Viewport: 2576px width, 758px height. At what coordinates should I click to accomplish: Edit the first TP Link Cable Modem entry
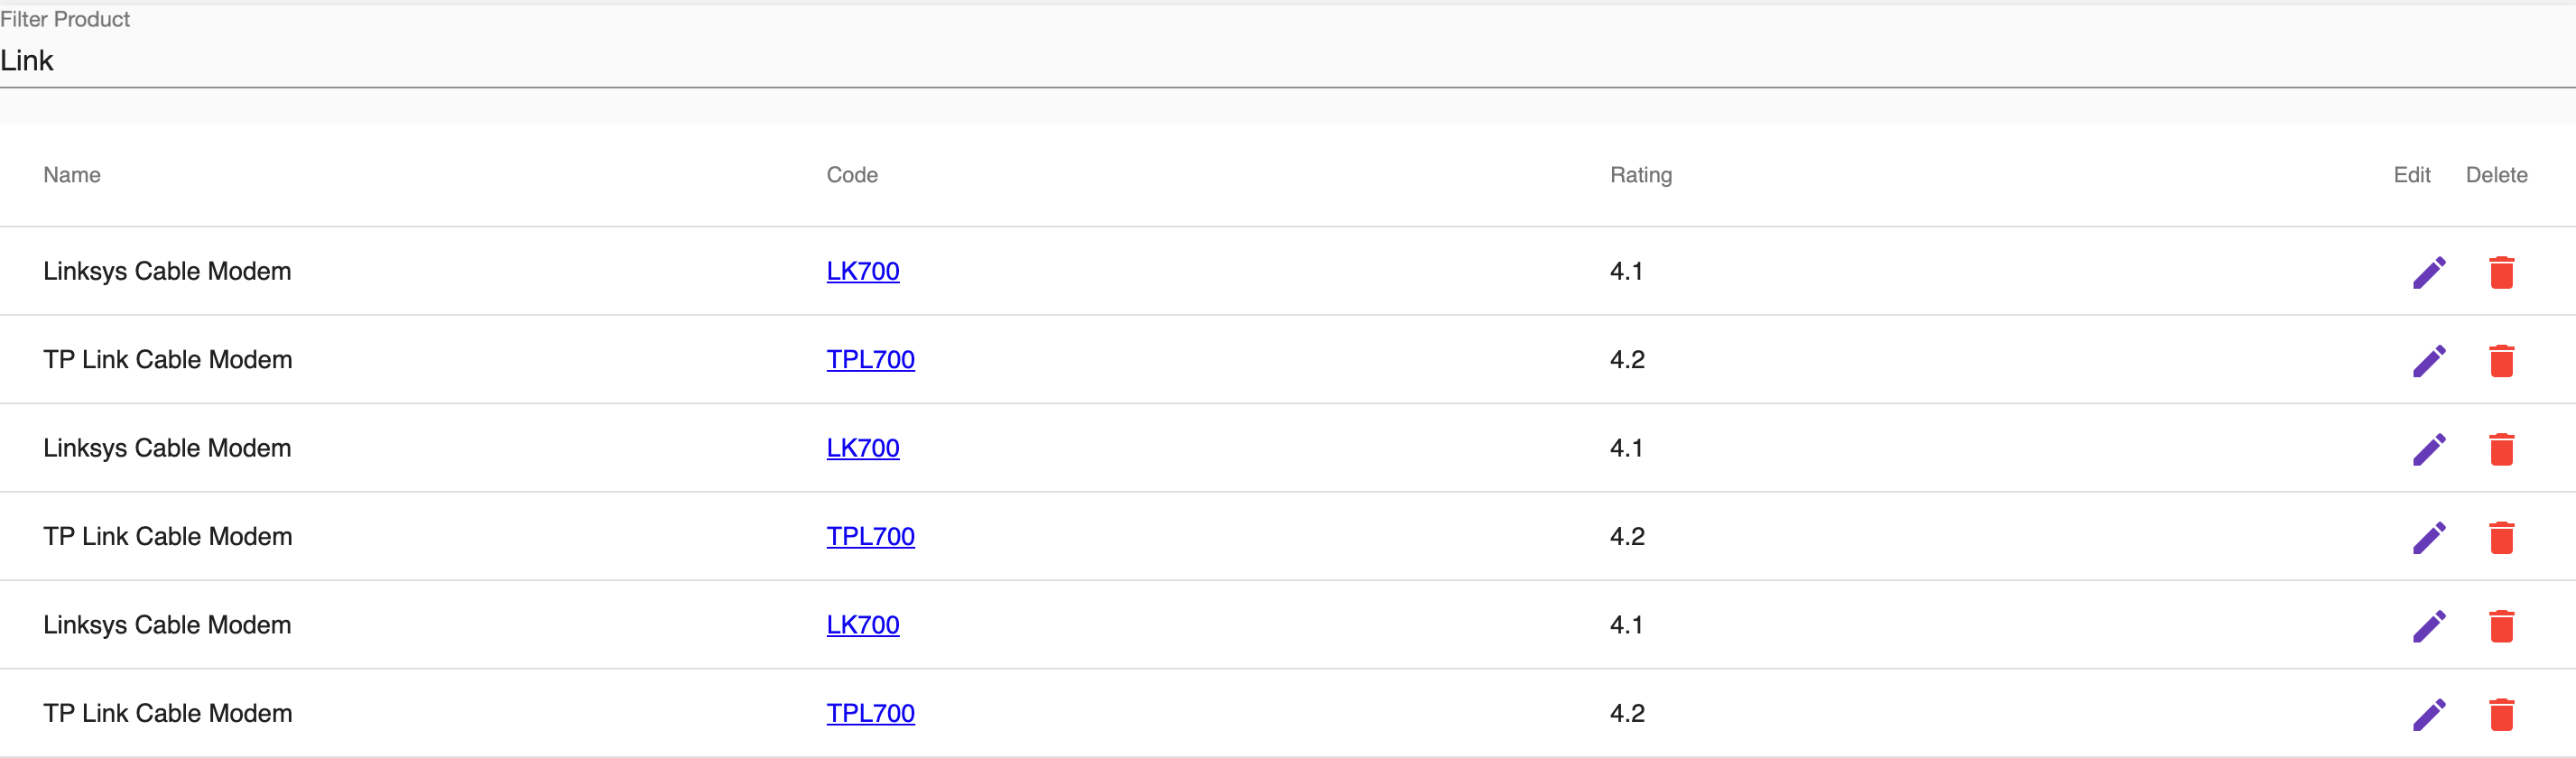2429,359
